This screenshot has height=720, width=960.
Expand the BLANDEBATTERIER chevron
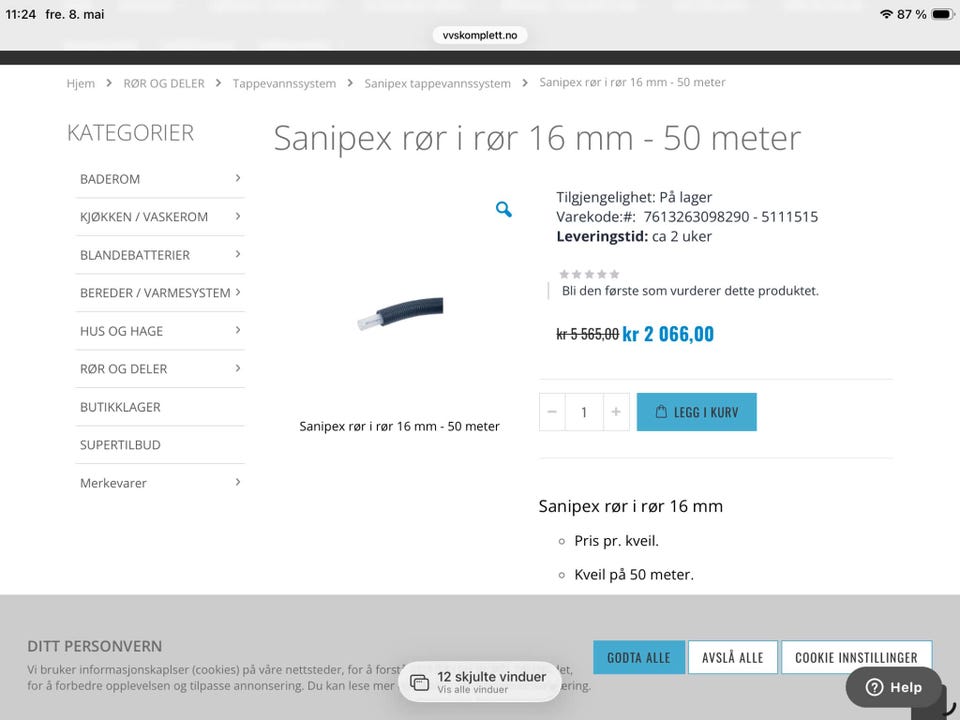(238, 254)
